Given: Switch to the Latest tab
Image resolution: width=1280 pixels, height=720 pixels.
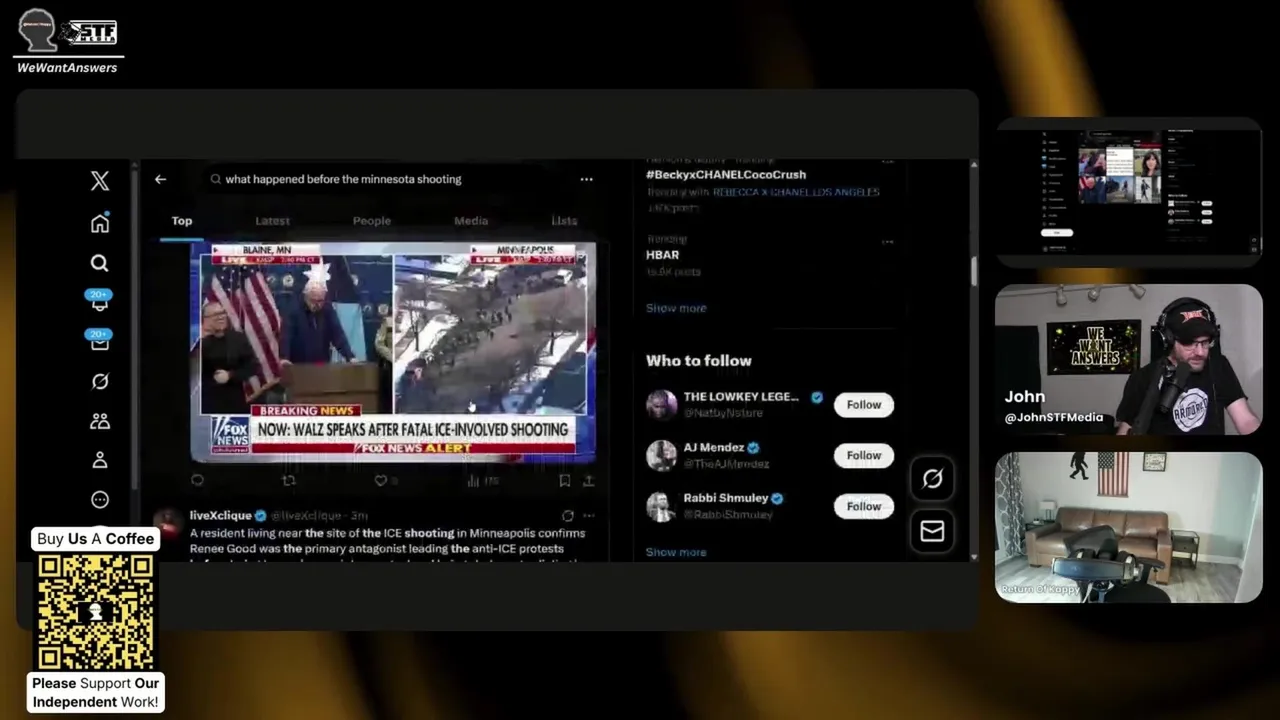Looking at the screenshot, I should (x=272, y=221).
